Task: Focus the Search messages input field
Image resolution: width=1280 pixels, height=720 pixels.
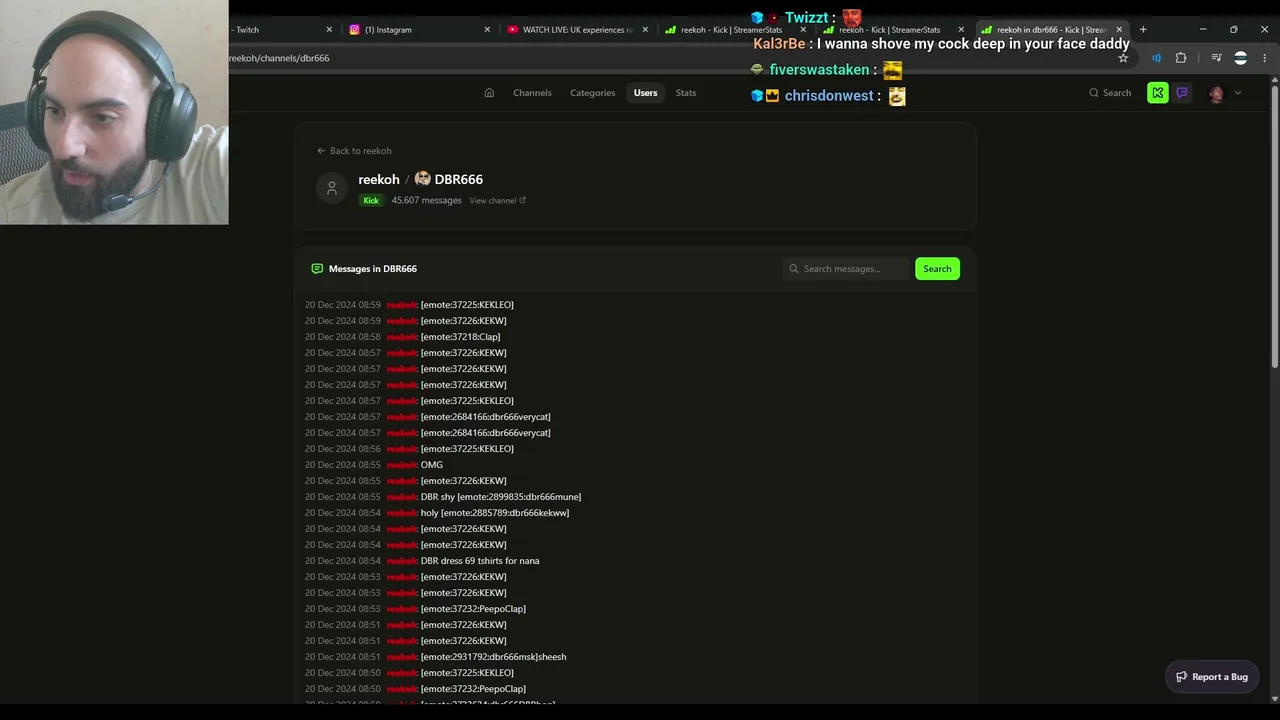Action: (x=846, y=269)
